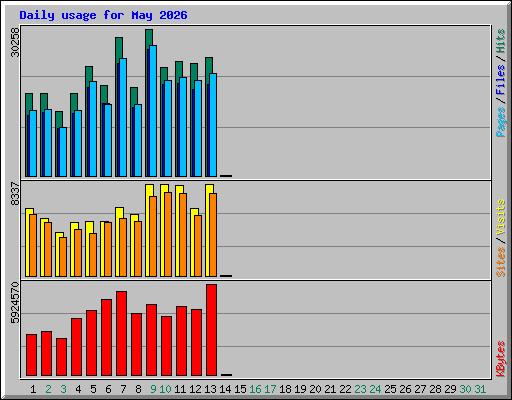The height and width of the screenshot is (400, 512).
Task: Click the orange sites bar for day 13
Action: (x=213, y=235)
